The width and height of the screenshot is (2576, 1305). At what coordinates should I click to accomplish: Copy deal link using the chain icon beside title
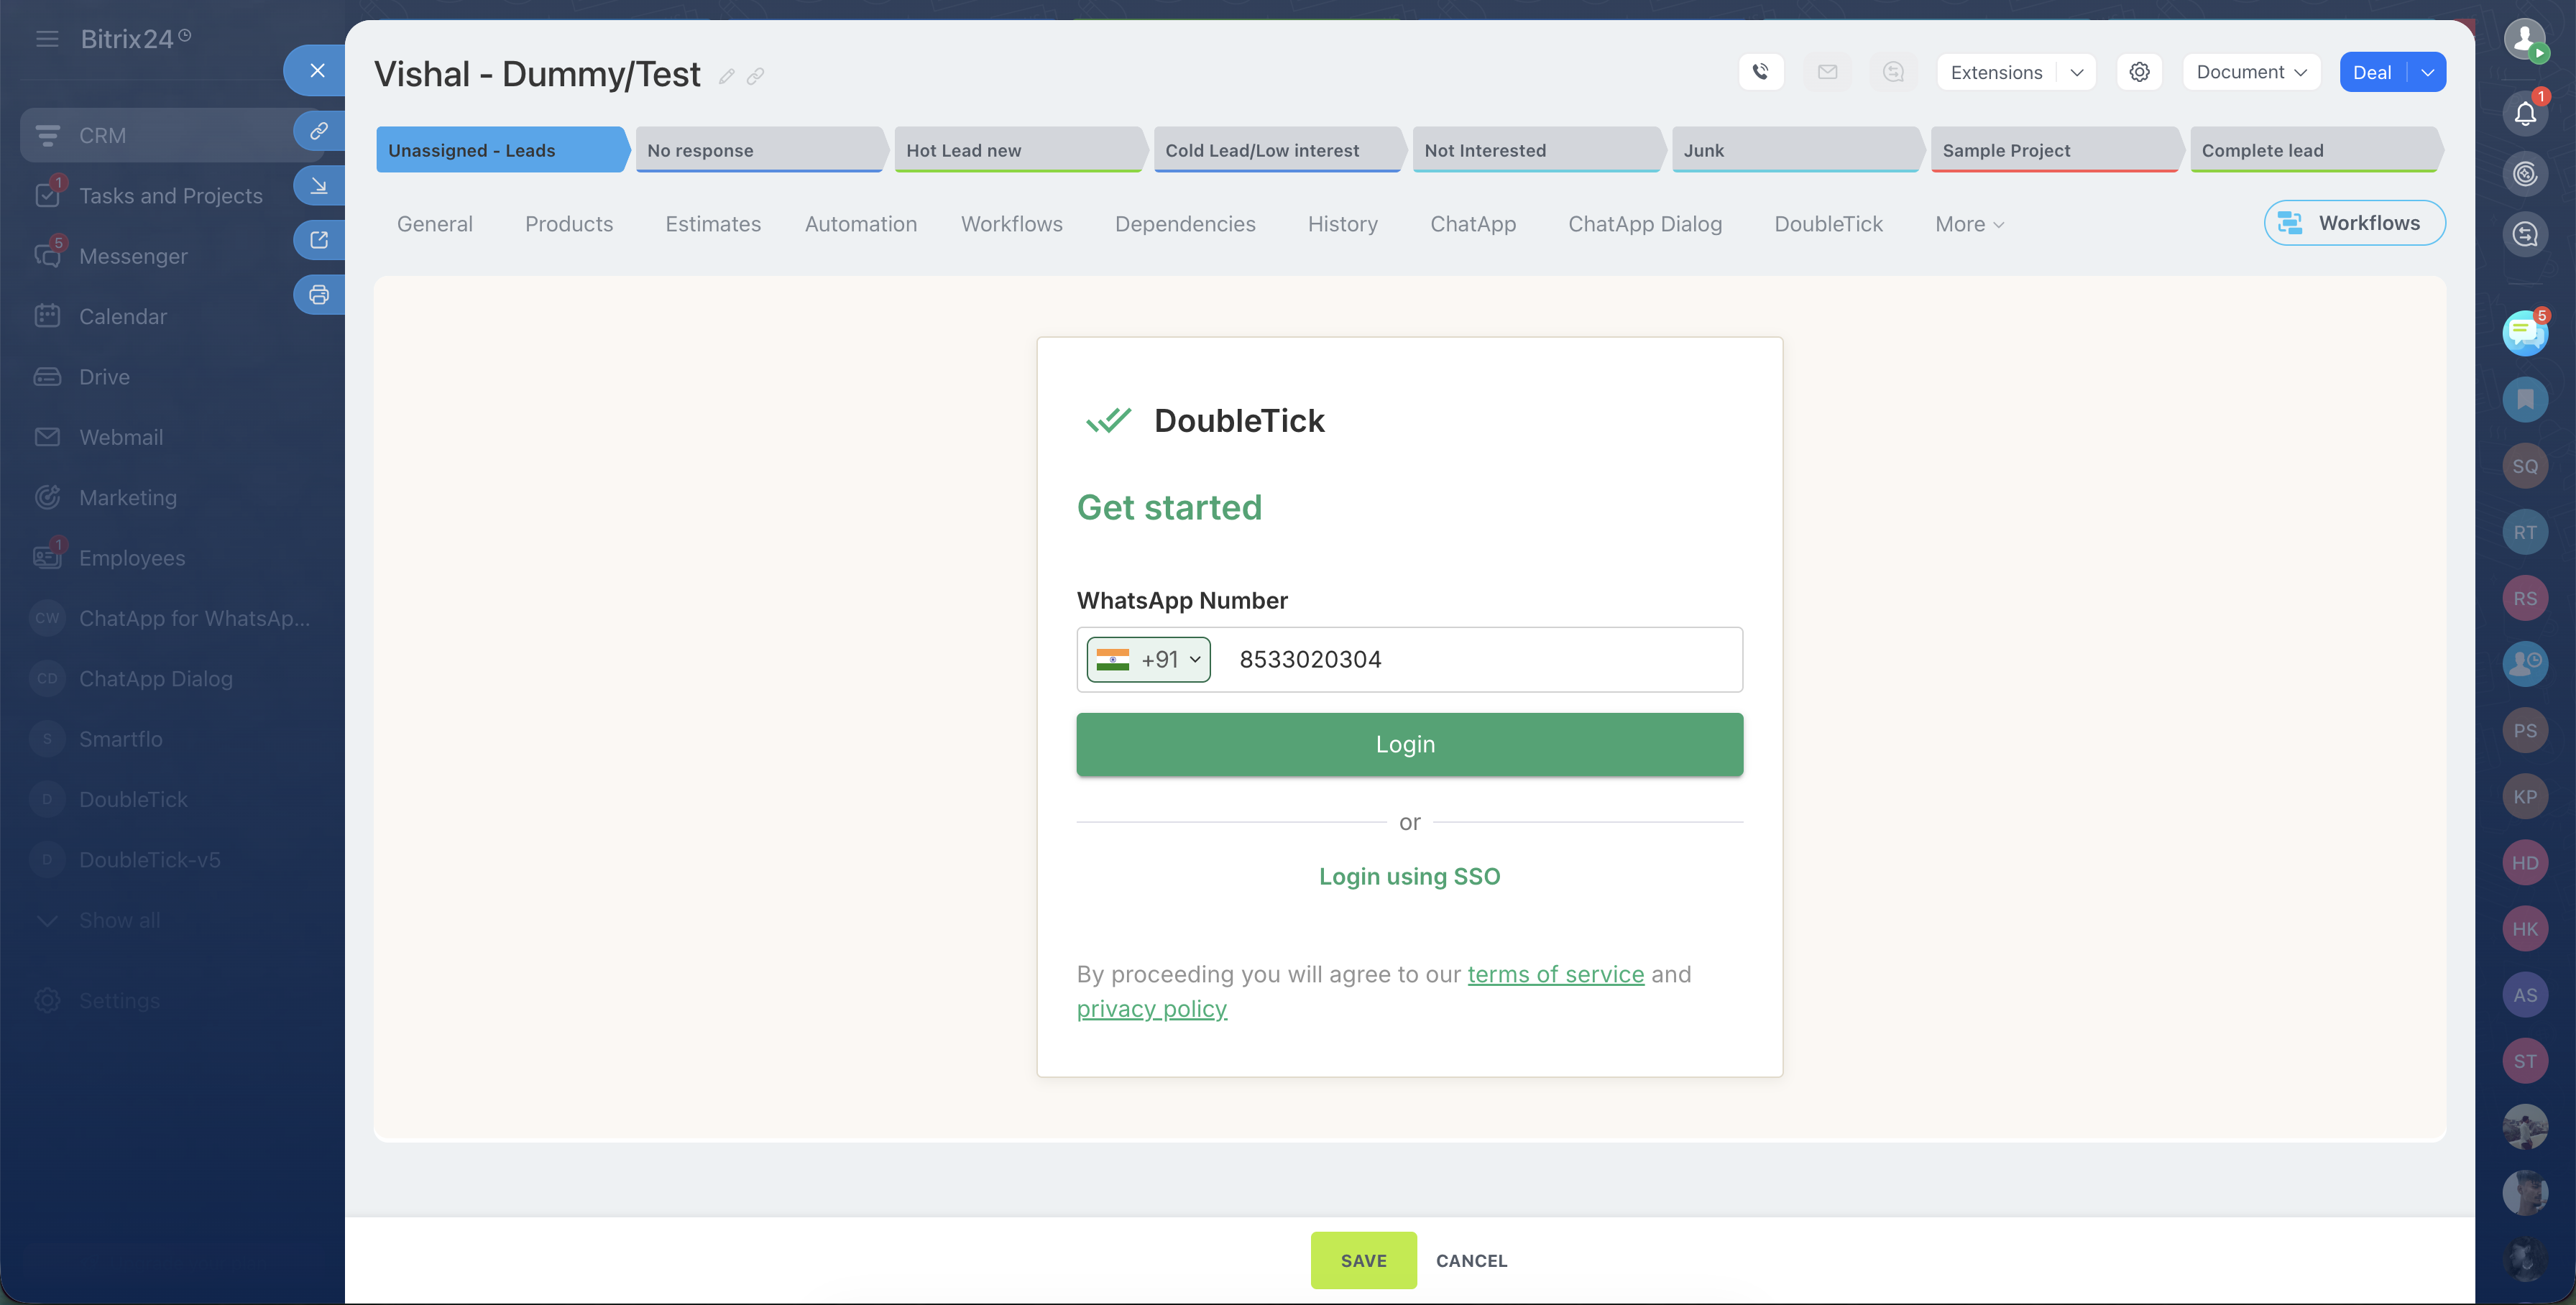point(756,76)
